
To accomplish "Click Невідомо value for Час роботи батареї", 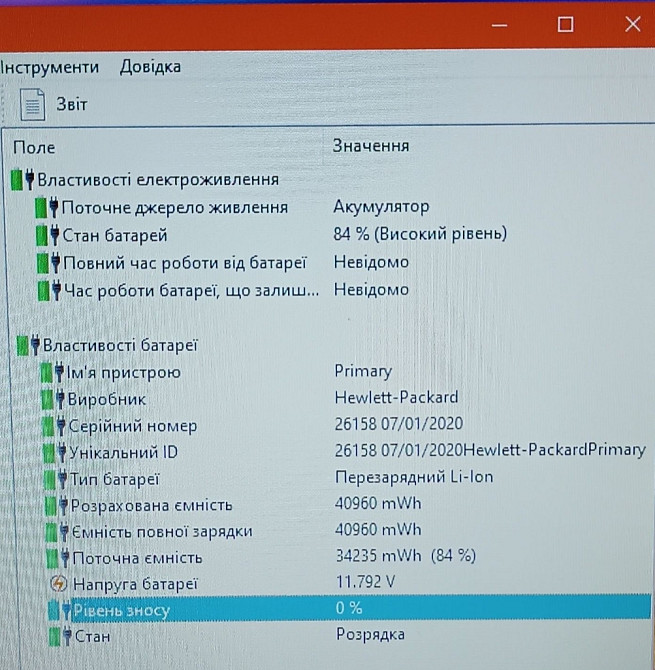I will click(371, 290).
